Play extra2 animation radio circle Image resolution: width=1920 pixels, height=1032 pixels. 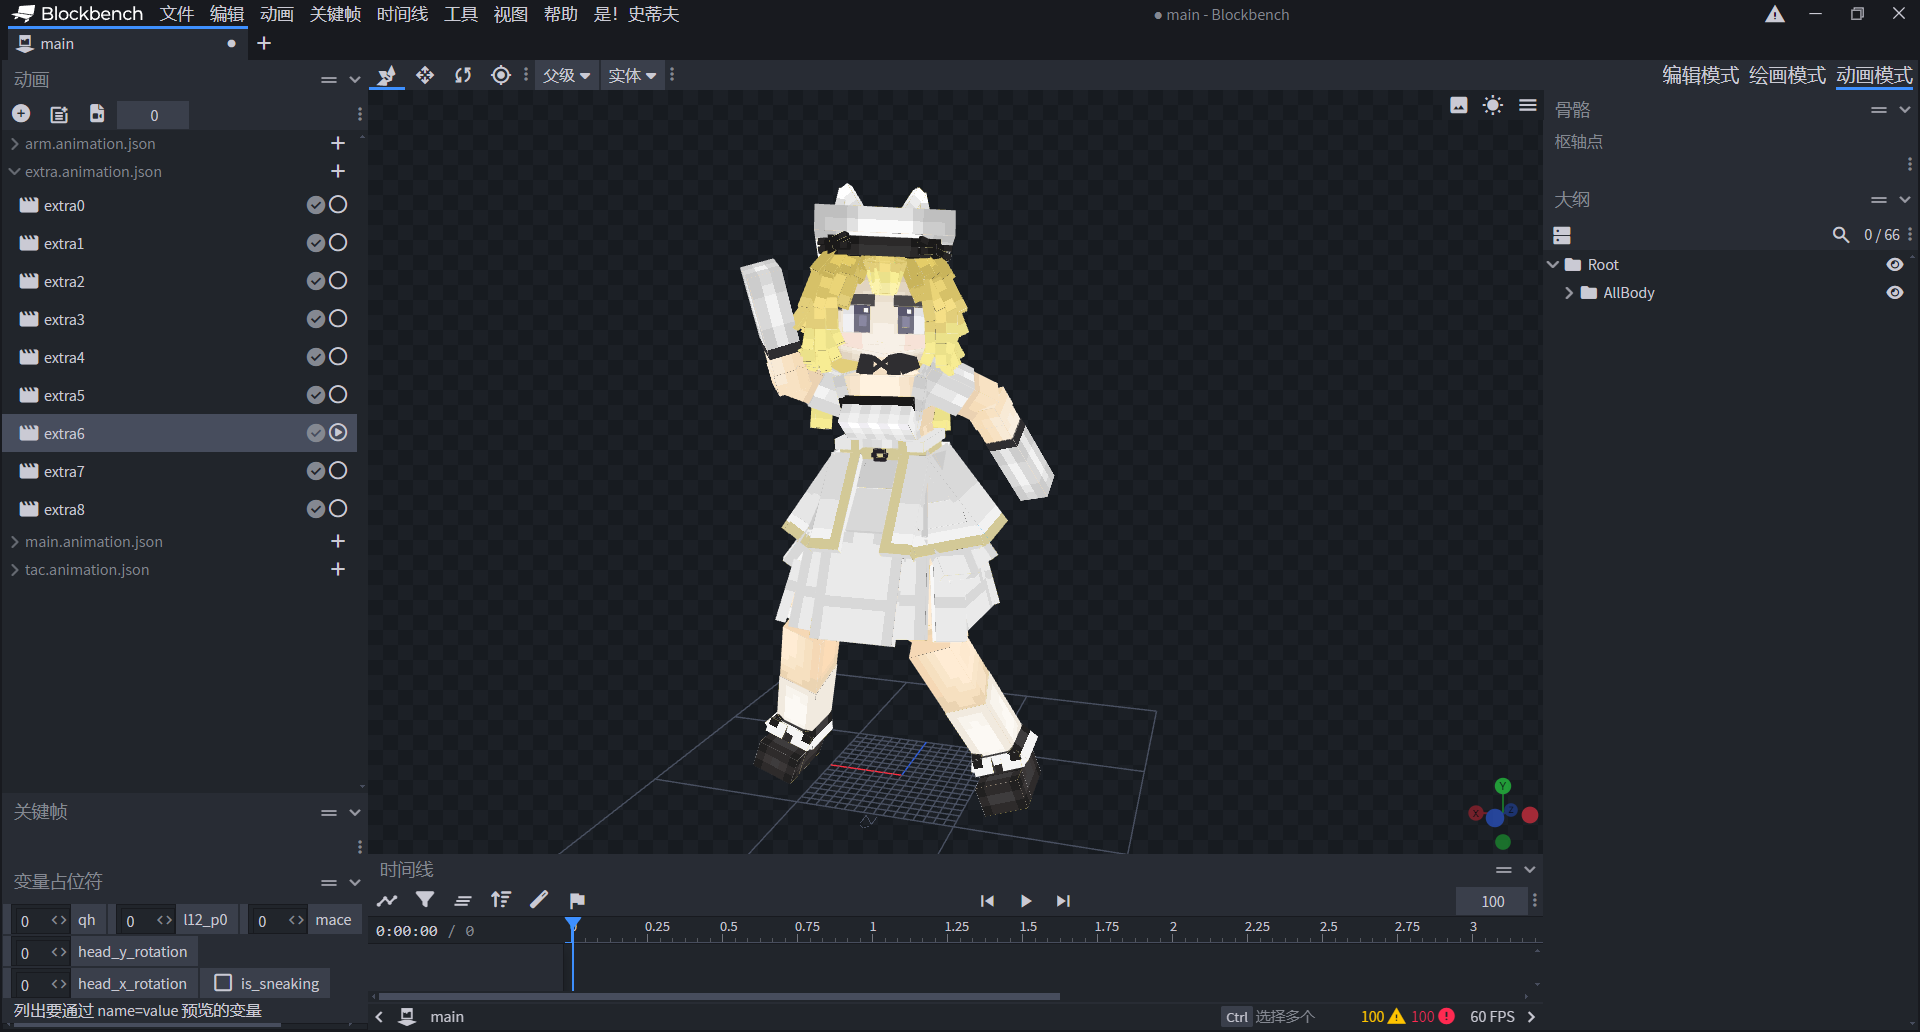(339, 281)
